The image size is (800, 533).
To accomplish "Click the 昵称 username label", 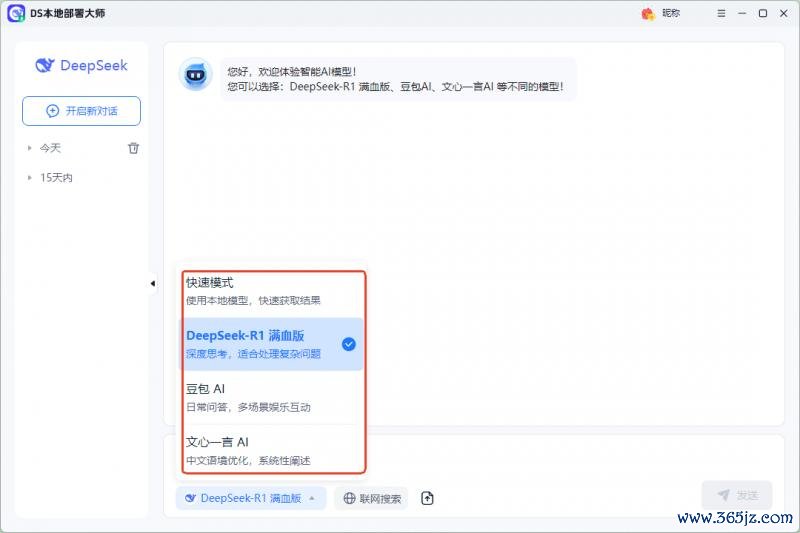I will (671, 13).
